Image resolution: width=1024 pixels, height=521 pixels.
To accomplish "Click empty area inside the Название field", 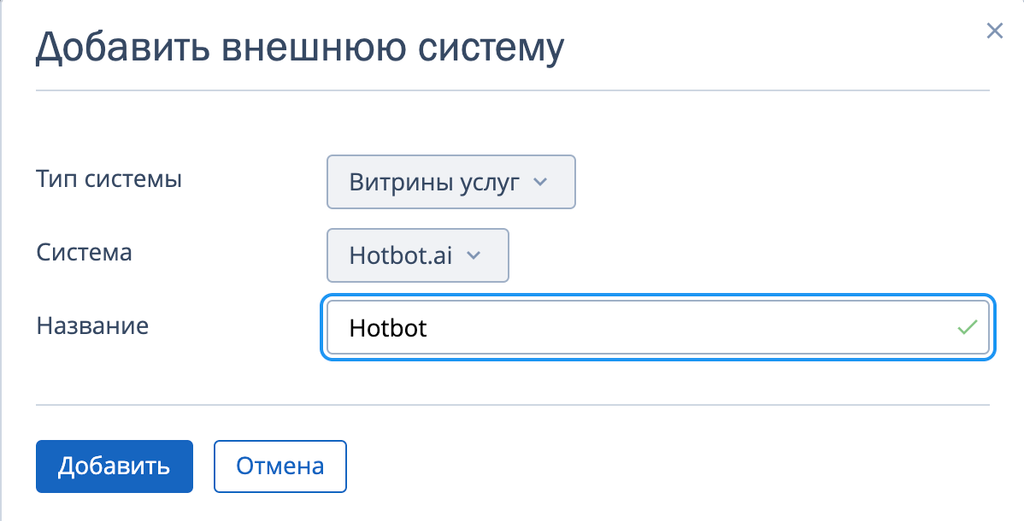I will [700, 327].
